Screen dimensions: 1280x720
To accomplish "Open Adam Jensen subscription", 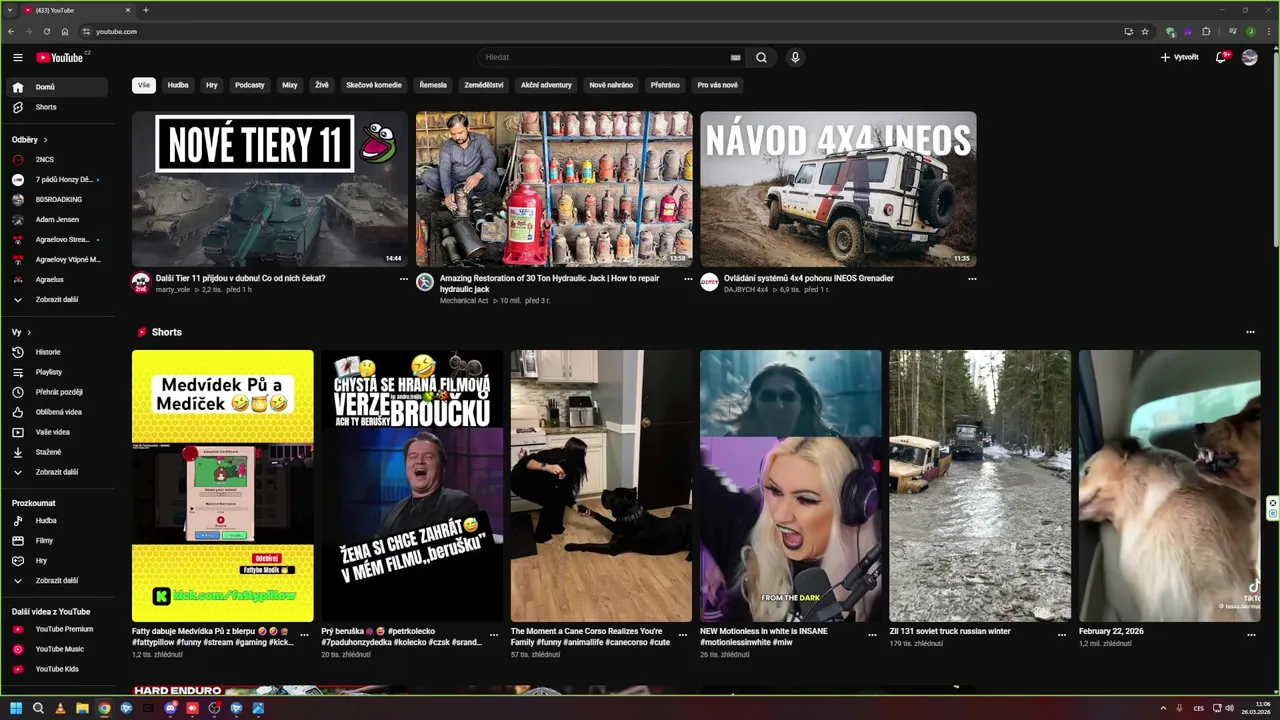I will coord(58,220).
